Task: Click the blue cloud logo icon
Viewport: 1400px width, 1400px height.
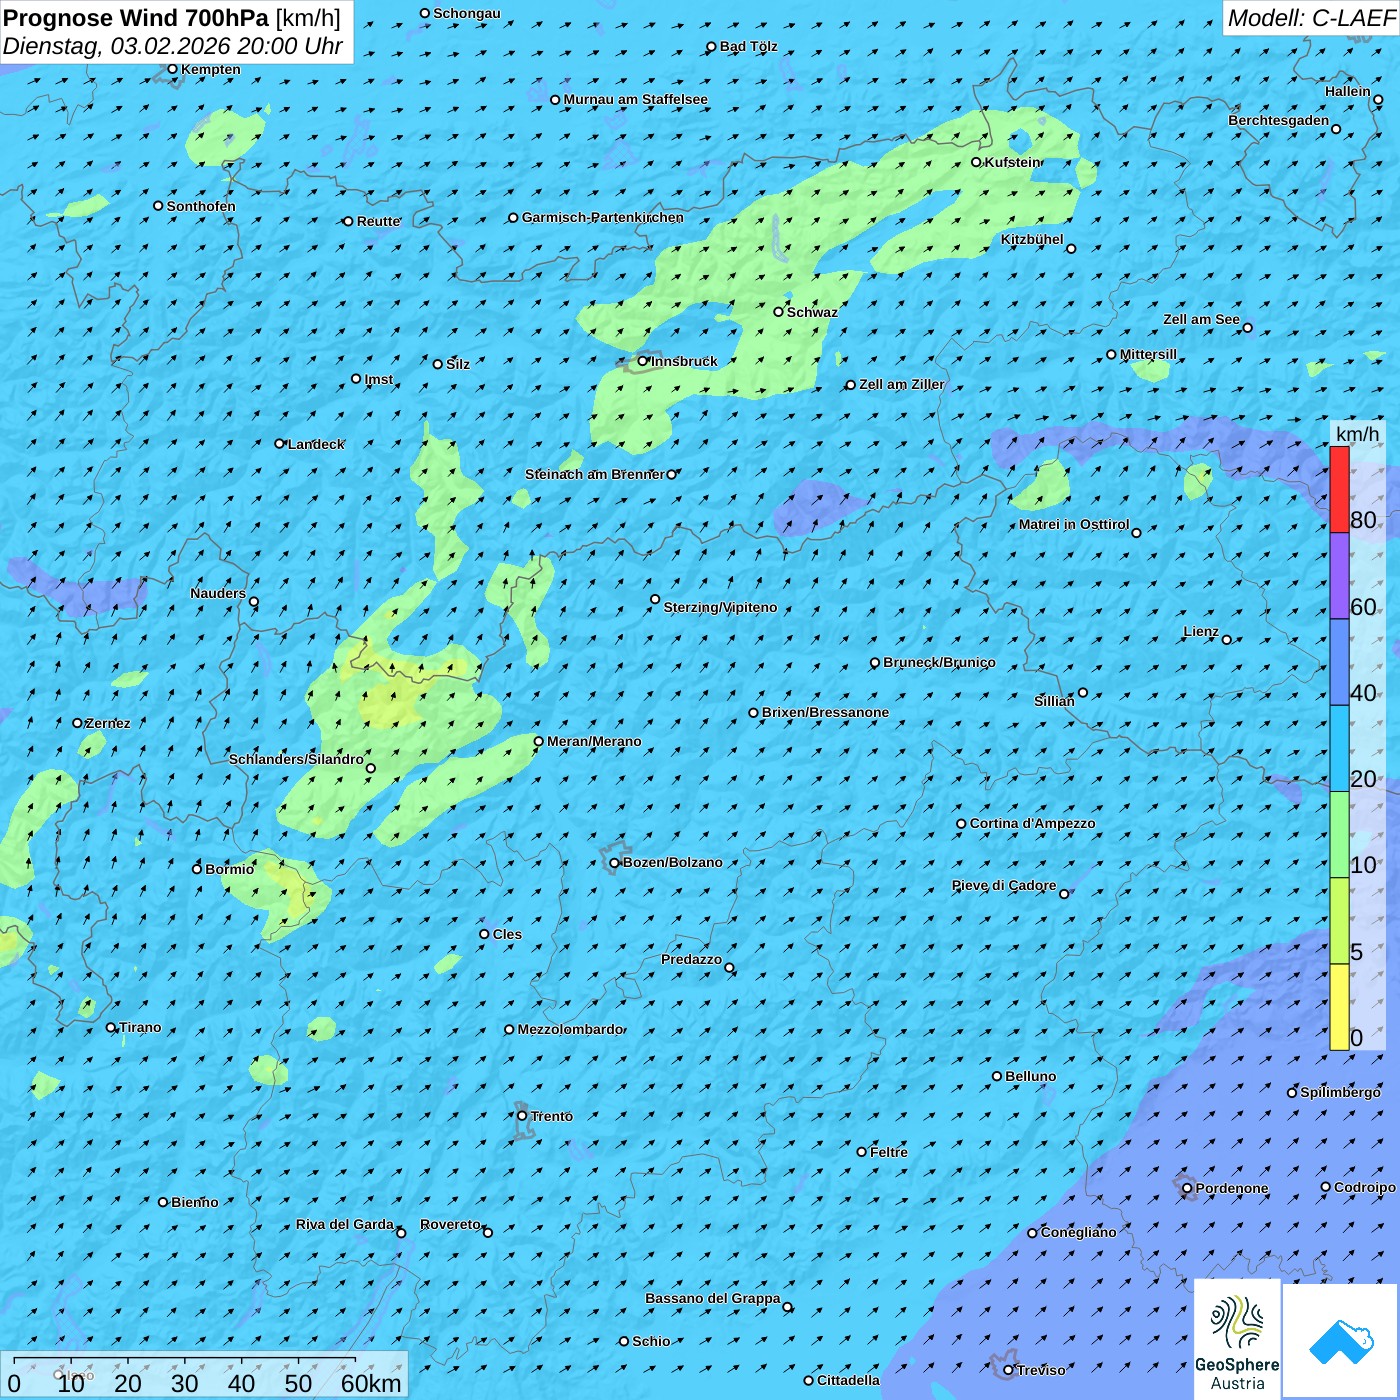Action: (x=1340, y=1341)
